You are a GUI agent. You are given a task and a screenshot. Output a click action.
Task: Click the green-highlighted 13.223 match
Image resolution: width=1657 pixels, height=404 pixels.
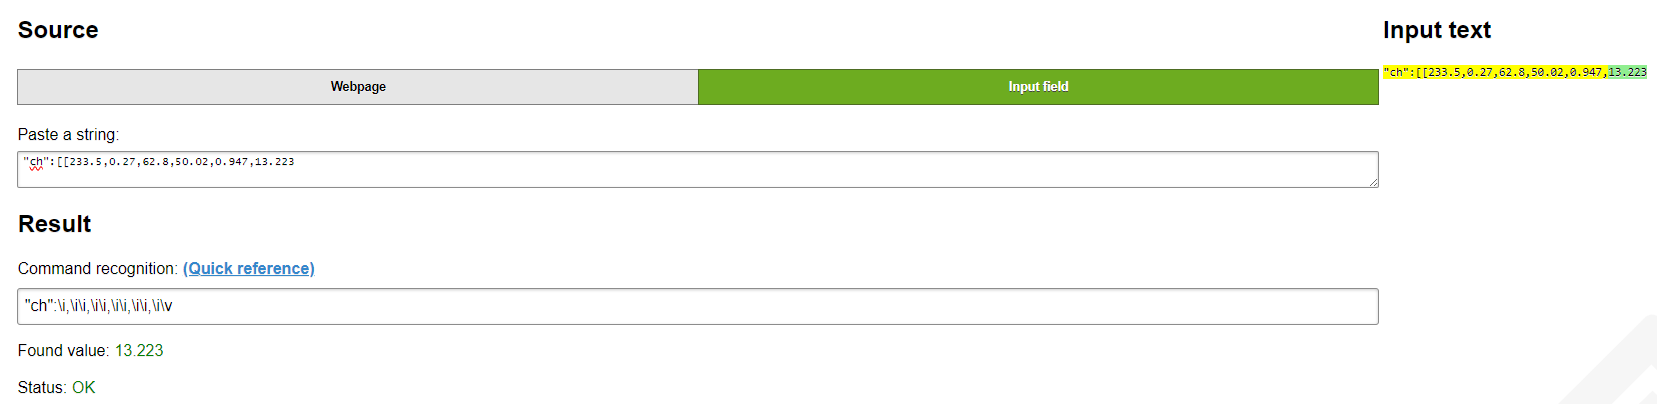point(1627,72)
